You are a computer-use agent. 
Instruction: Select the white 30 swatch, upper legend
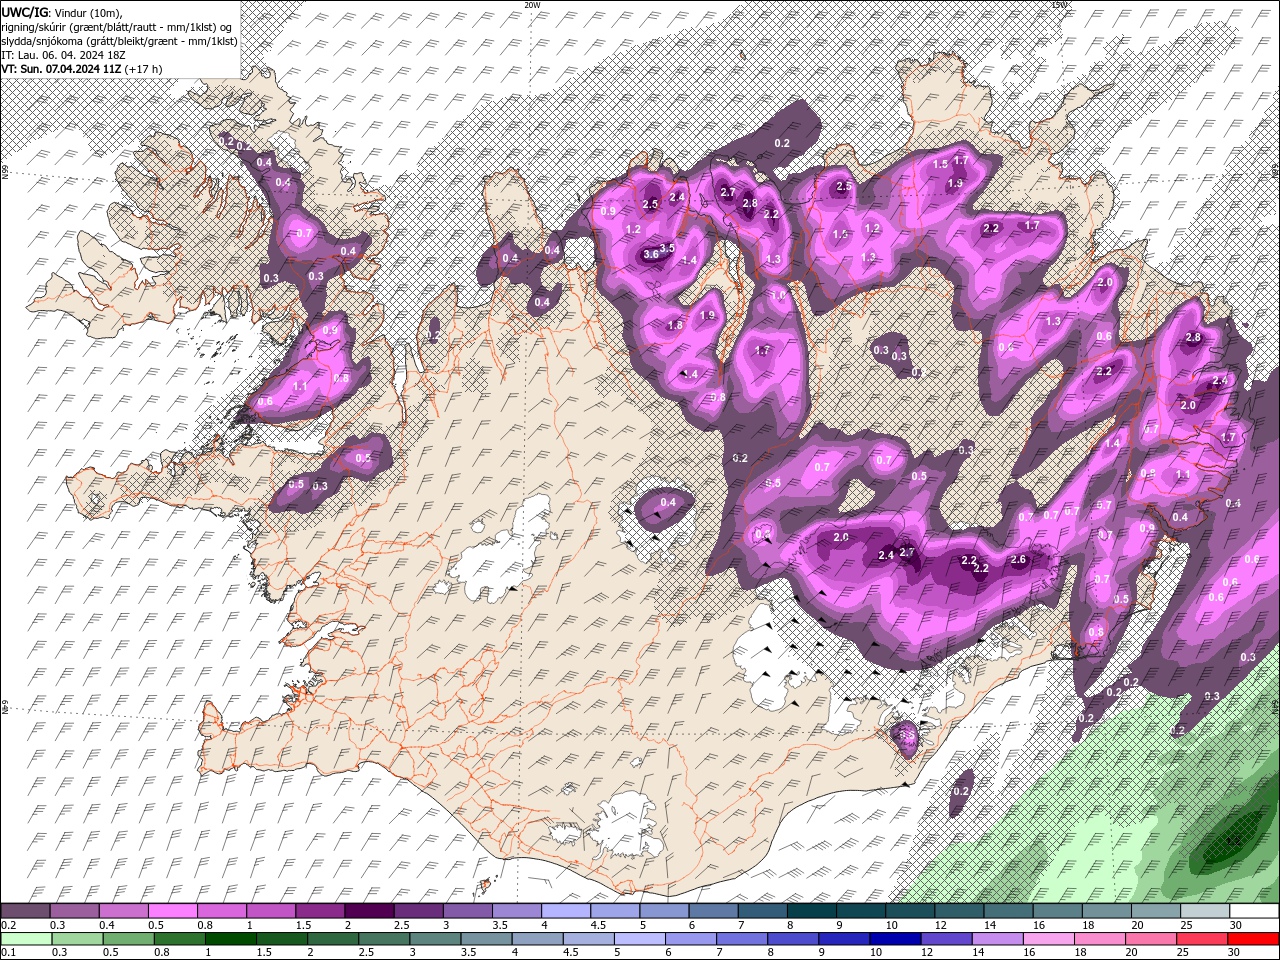[x=1254, y=911]
